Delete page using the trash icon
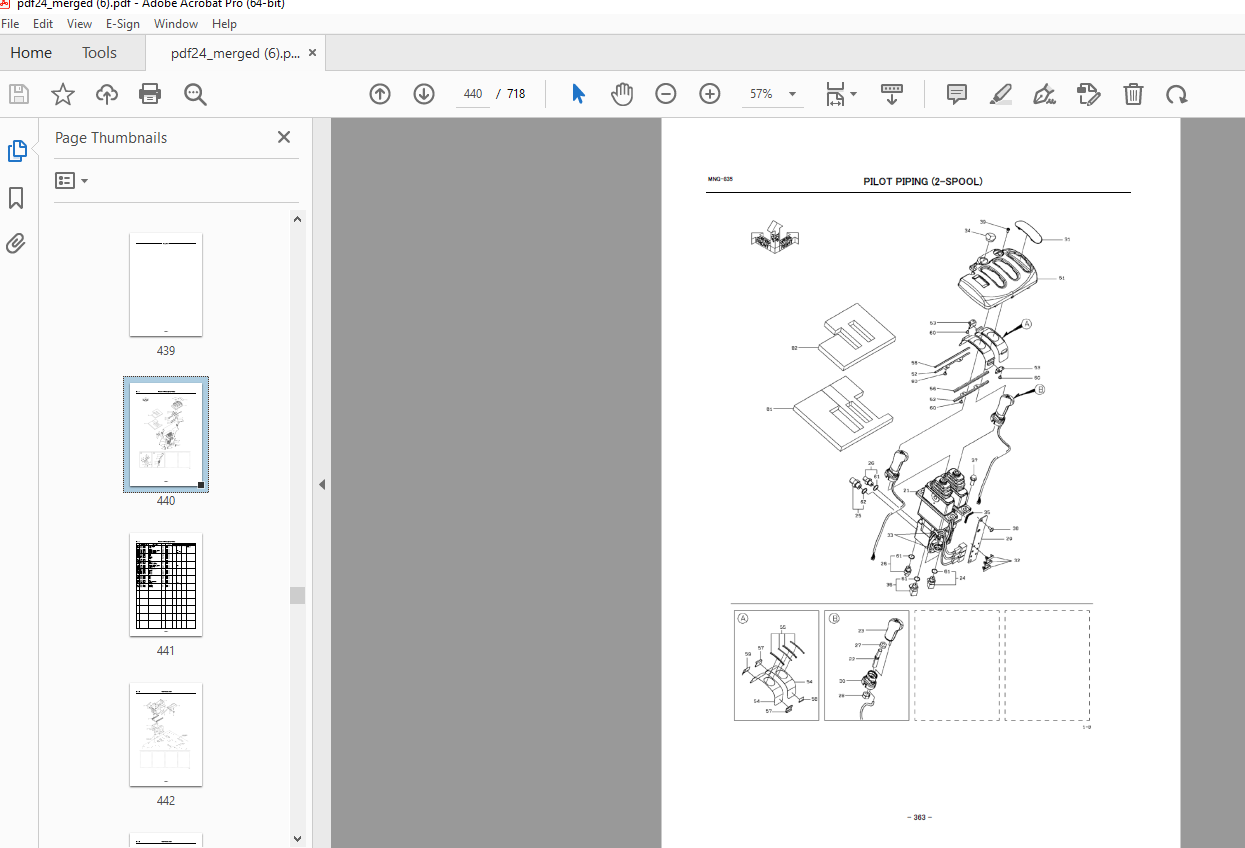Viewport: 1245px width, 848px height. pos(1133,94)
